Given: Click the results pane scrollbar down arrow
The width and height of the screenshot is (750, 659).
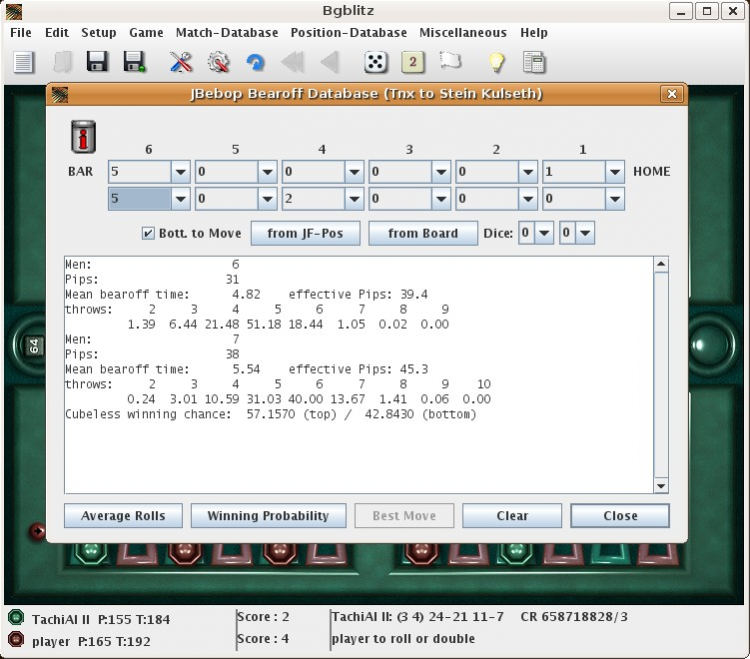Looking at the screenshot, I should pos(660,486).
